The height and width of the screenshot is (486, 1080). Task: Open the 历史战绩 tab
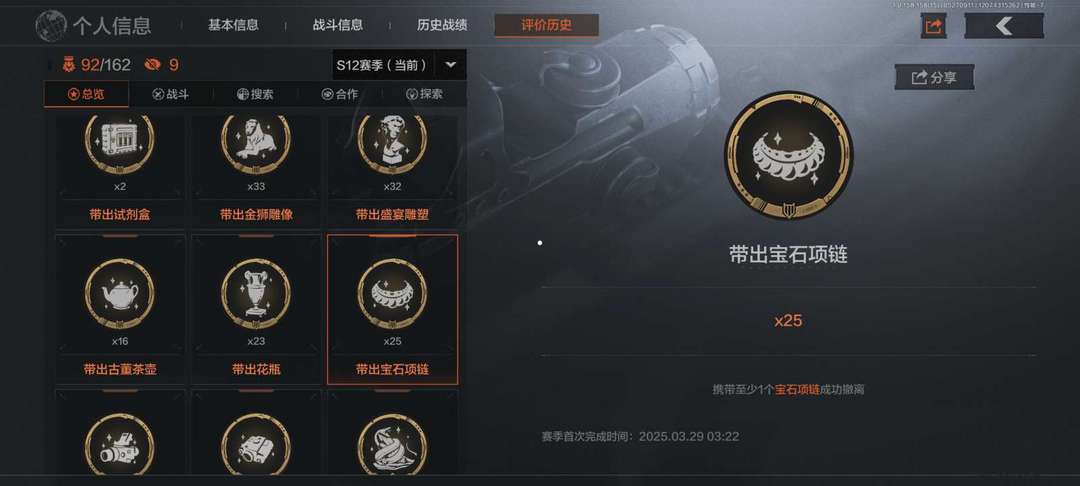pyautogui.click(x=442, y=26)
